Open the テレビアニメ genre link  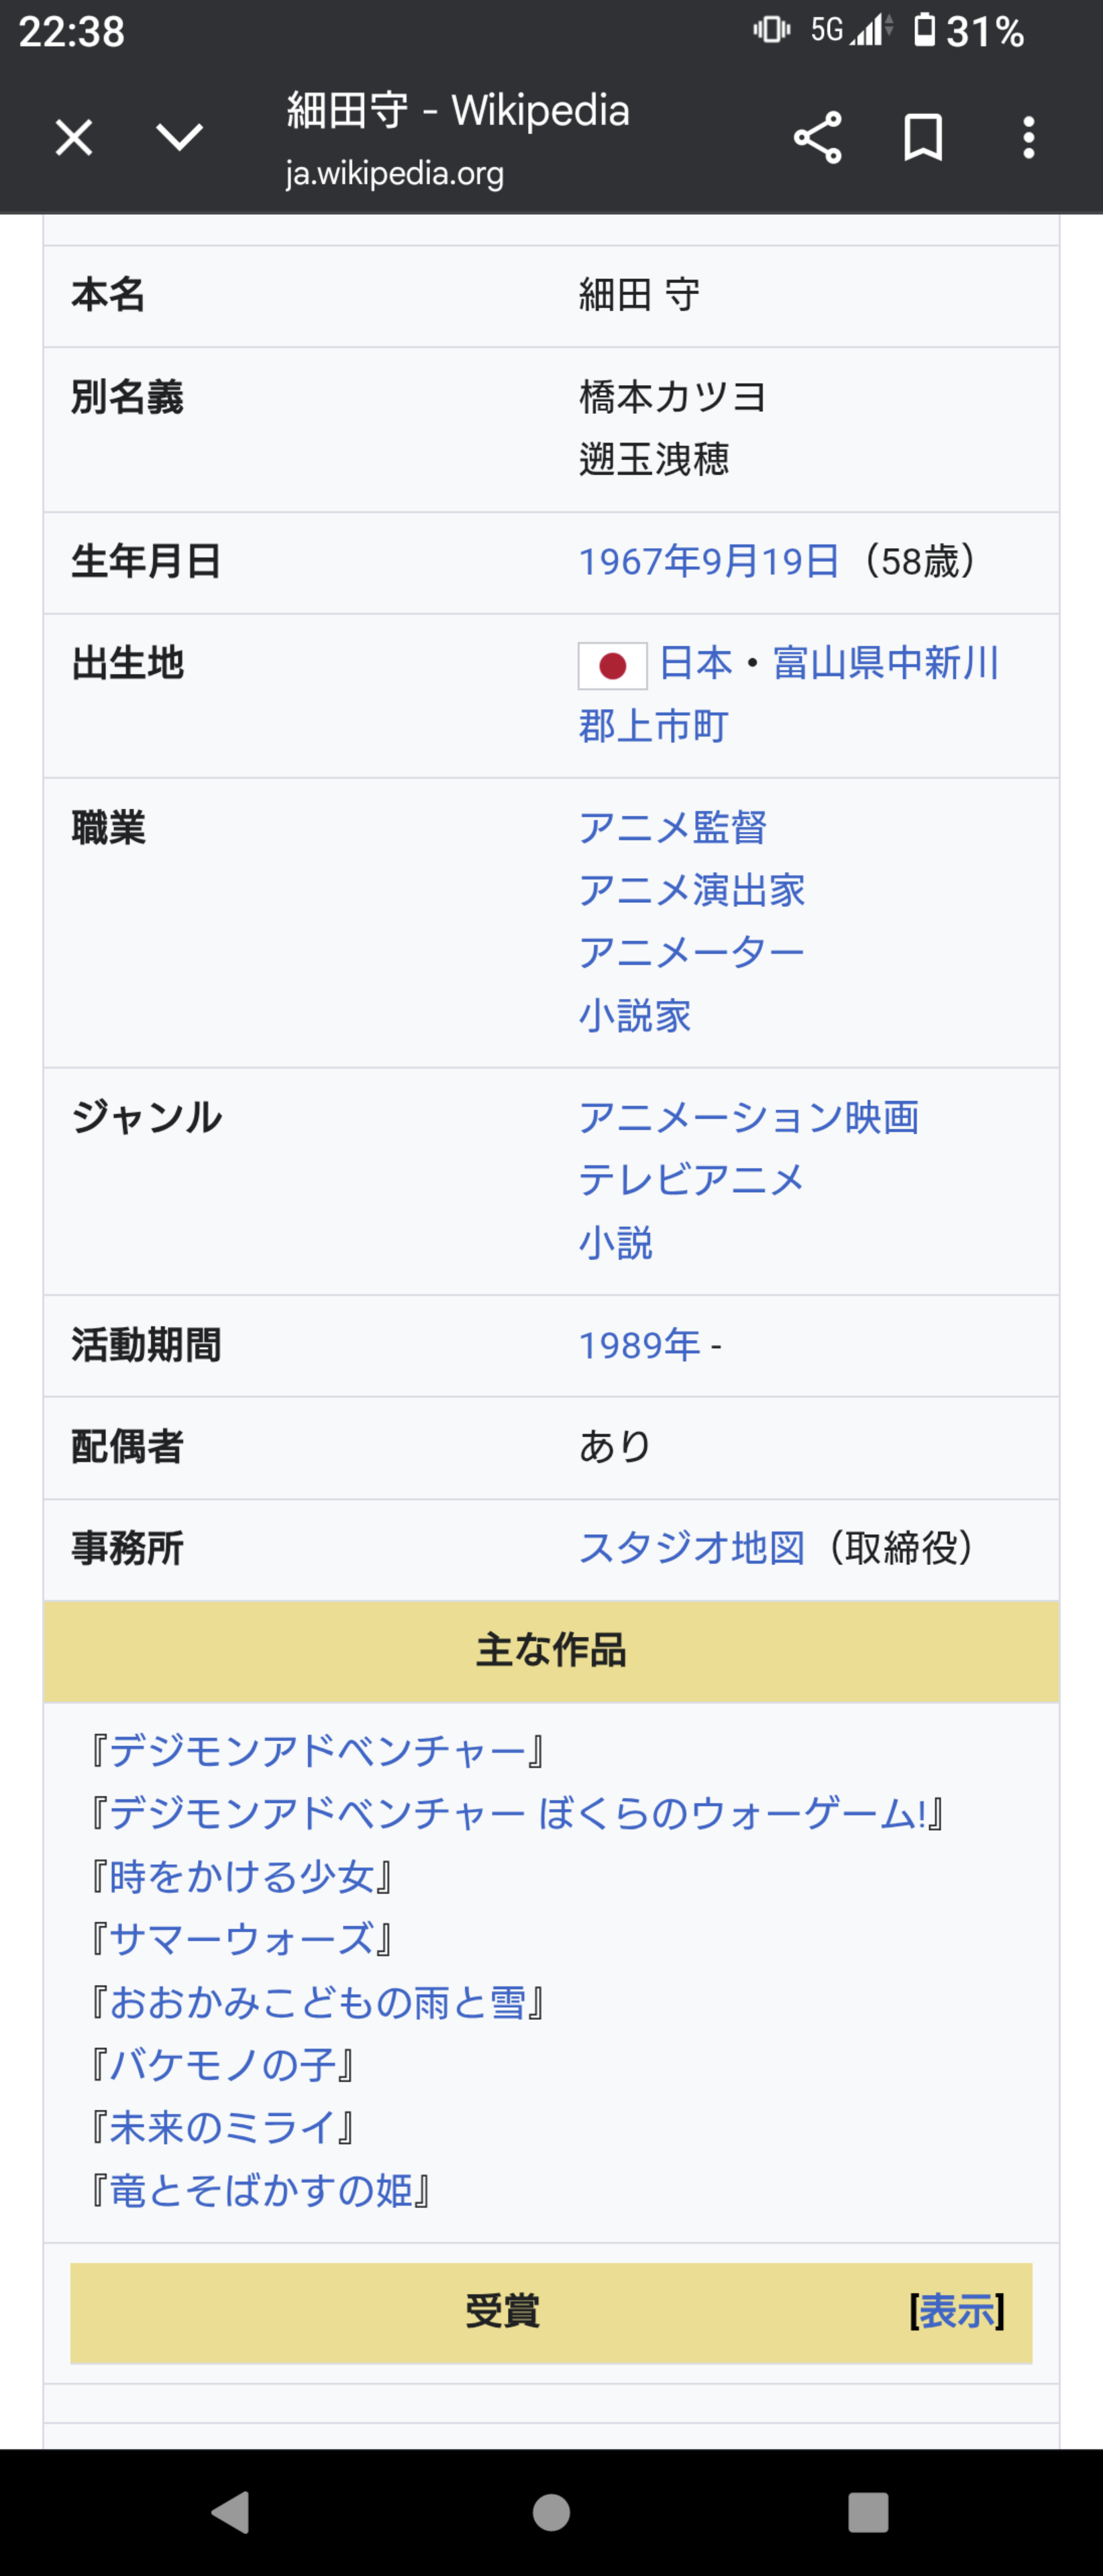pyautogui.click(x=691, y=1180)
